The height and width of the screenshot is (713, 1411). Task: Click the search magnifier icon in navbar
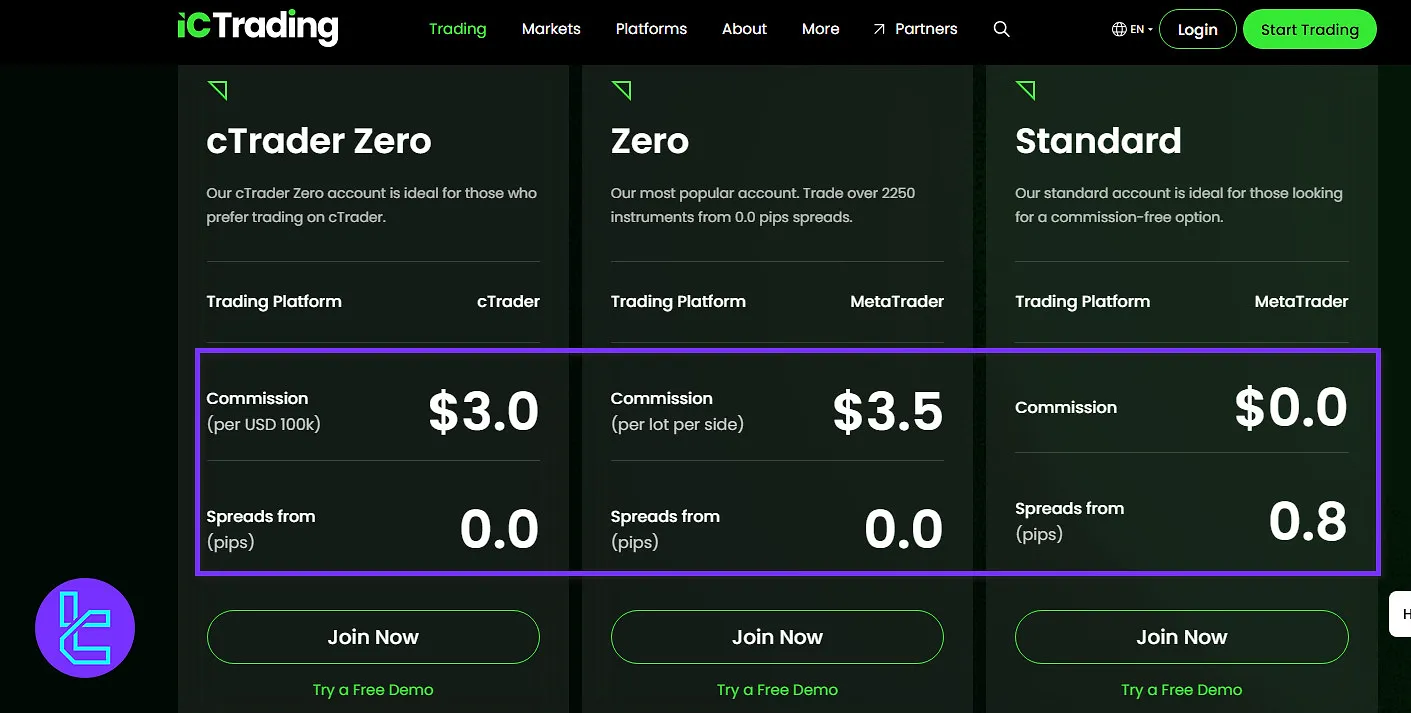click(x=1001, y=29)
